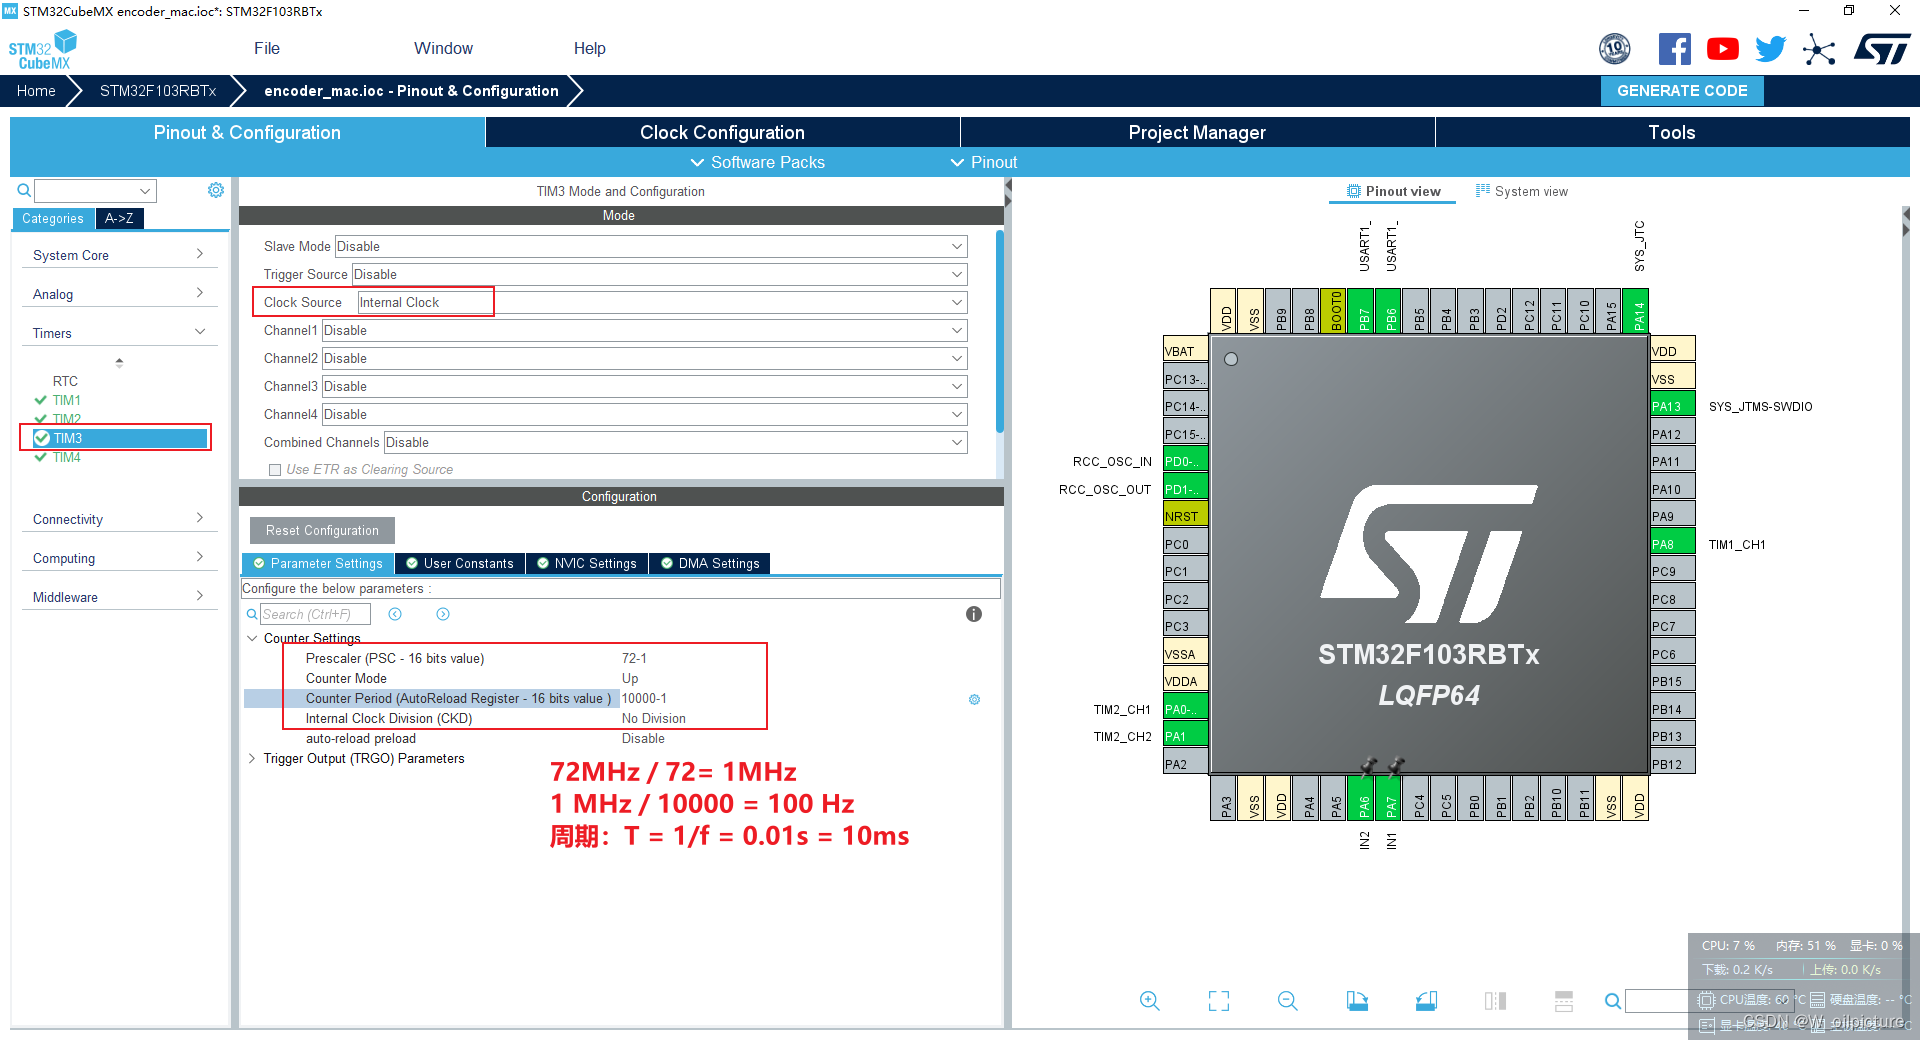The height and width of the screenshot is (1040, 1920).
Task: Switch to Project Manager tab
Action: pyautogui.click(x=1197, y=132)
